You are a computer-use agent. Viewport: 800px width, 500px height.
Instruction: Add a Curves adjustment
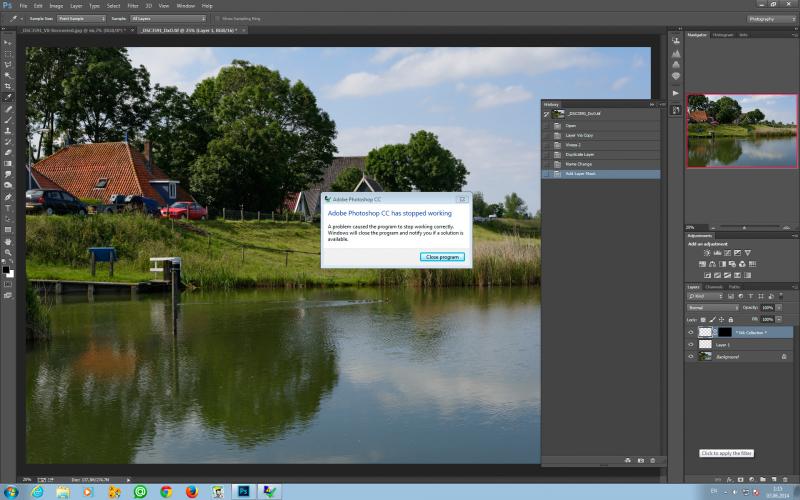click(728, 253)
